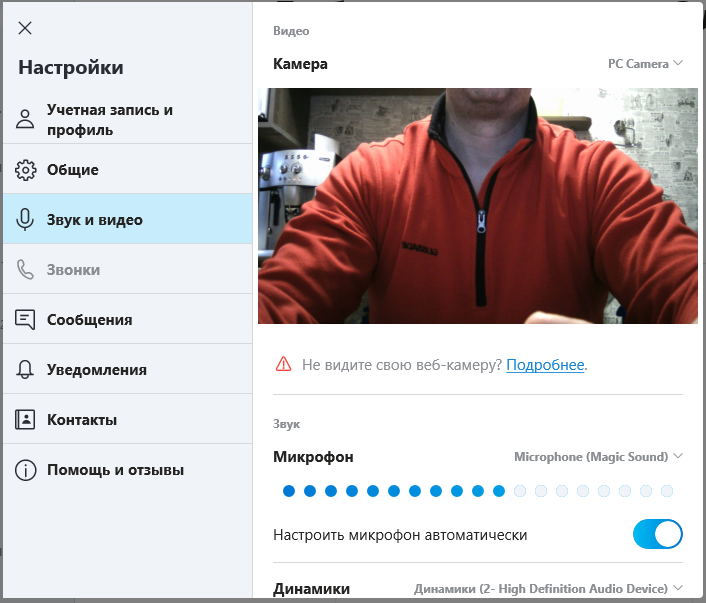Follow the Подробнее webcam help link
The height and width of the screenshot is (603, 706).
tap(545, 364)
